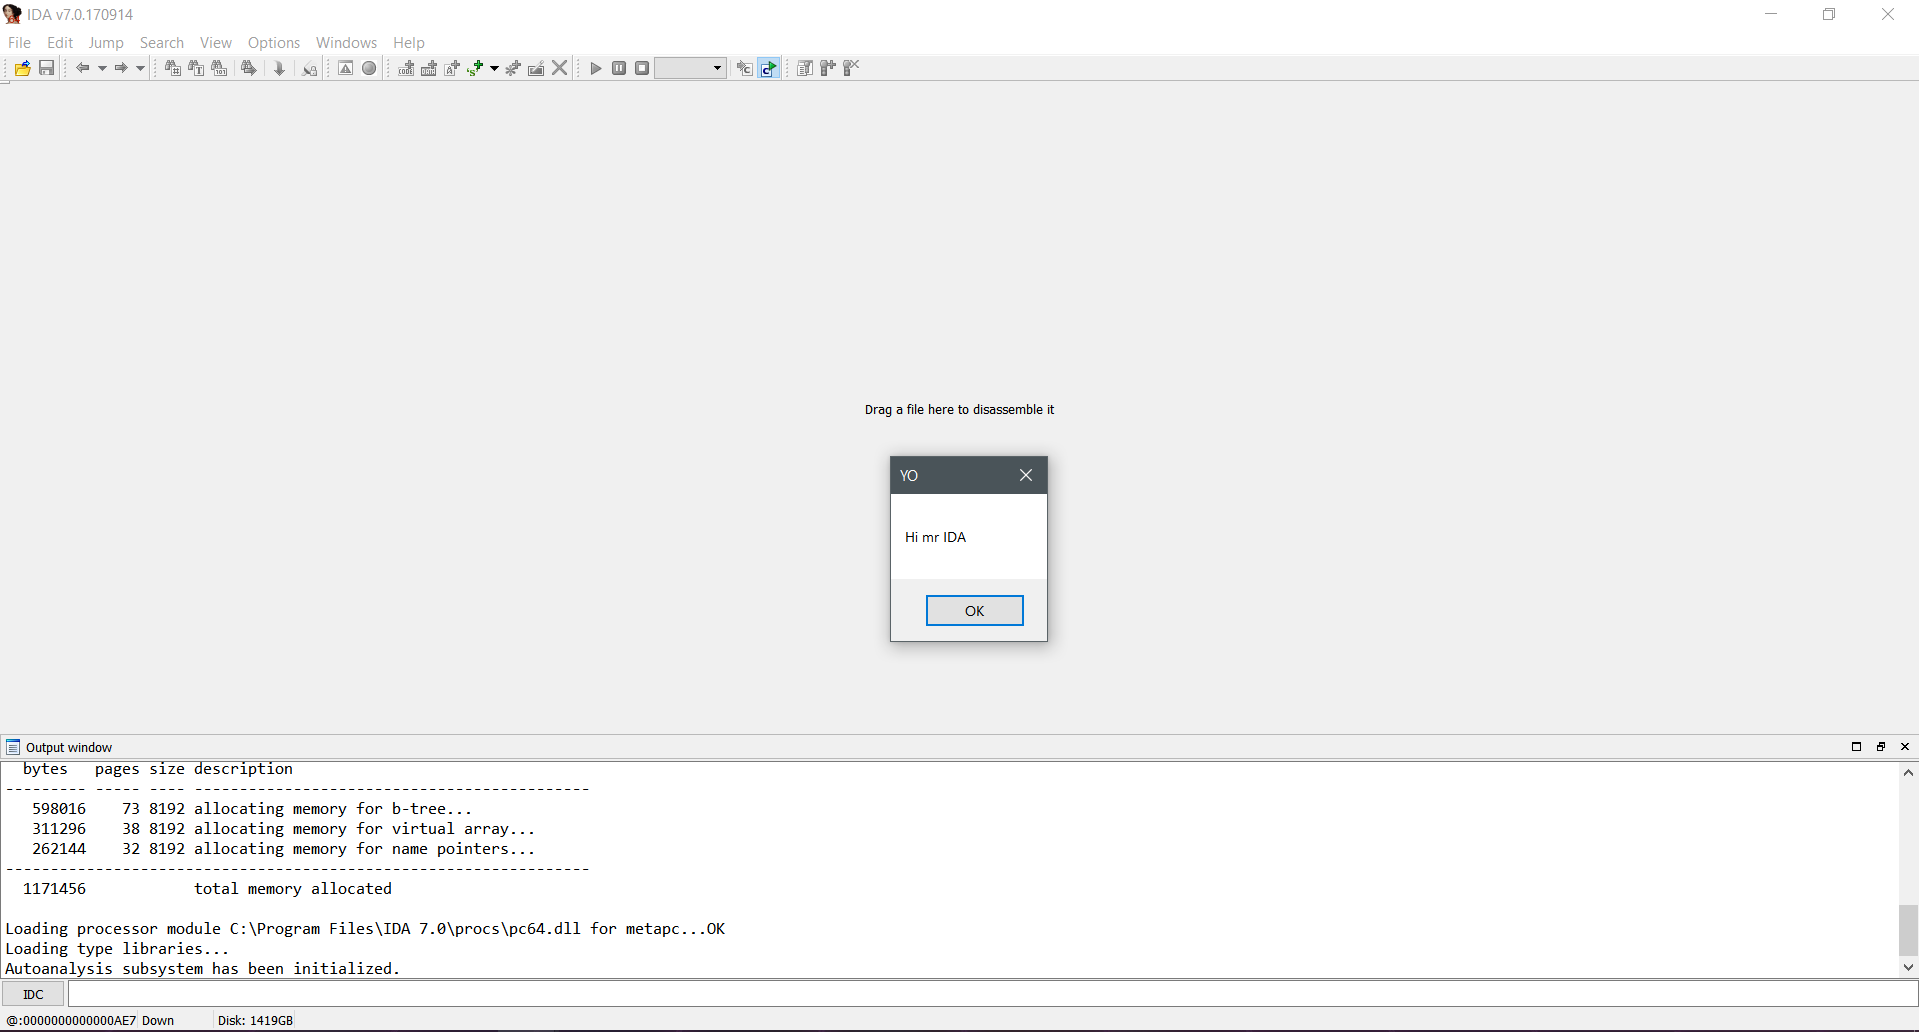Click the add breakpoint plug icon
The image size is (1919, 1032).
coord(828,68)
